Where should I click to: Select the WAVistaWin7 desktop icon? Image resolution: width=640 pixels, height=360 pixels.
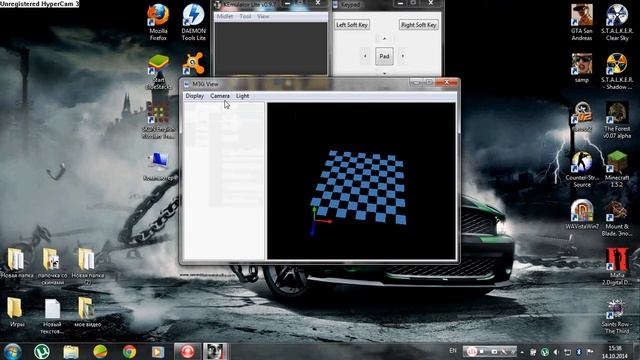[582, 215]
